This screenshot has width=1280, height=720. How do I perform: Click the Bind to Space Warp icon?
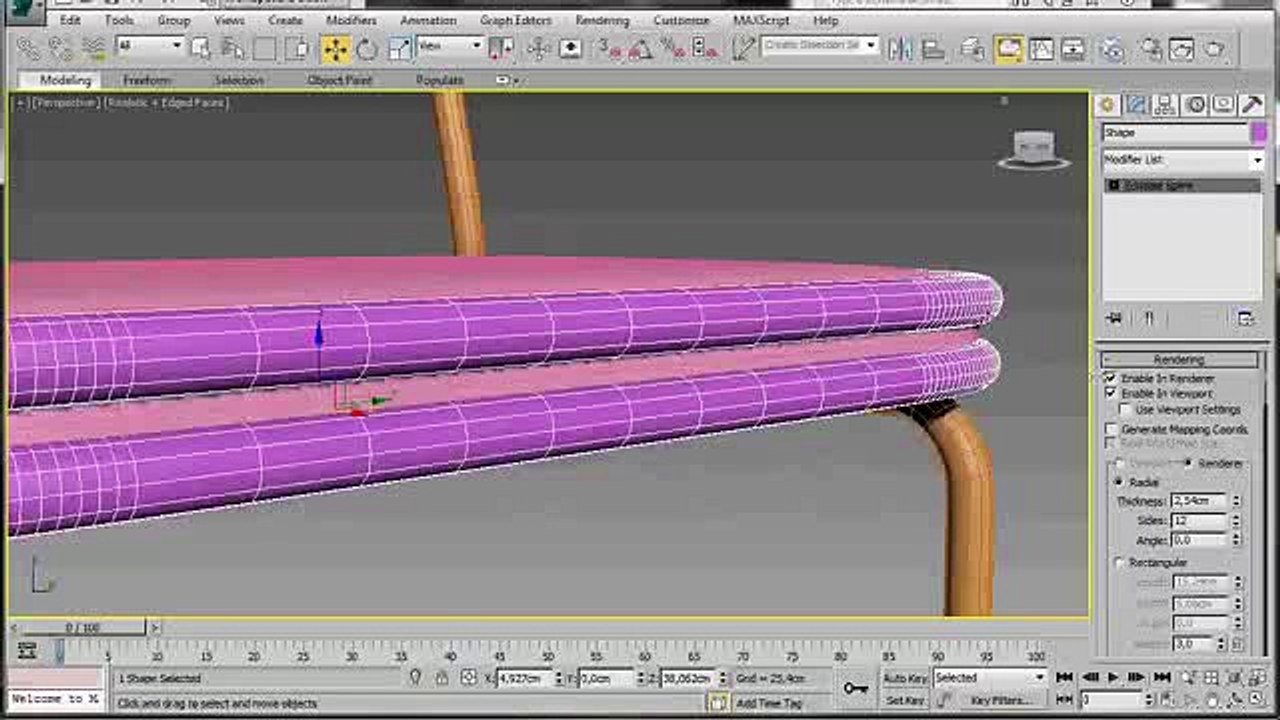(x=94, y=47)
